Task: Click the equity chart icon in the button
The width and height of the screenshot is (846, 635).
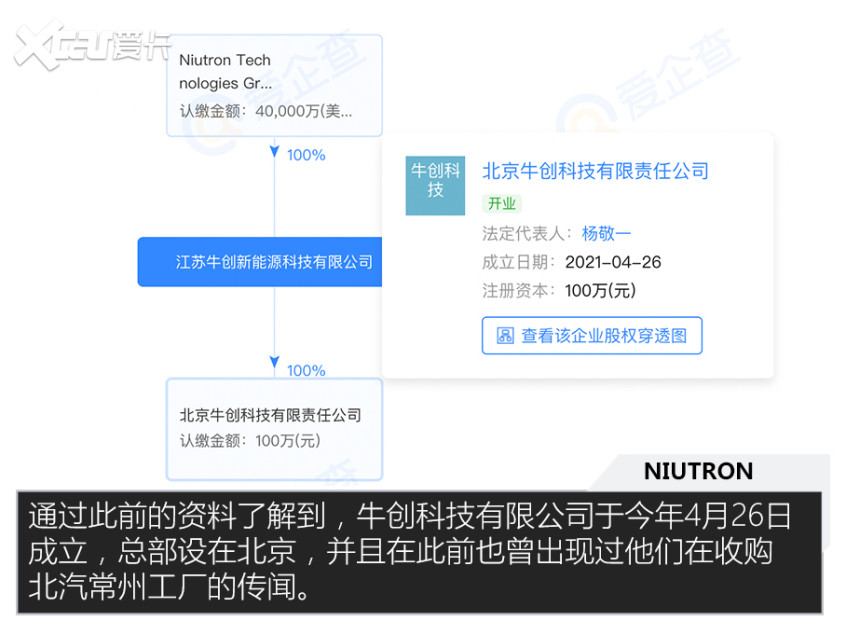Action: coord(505,336)
